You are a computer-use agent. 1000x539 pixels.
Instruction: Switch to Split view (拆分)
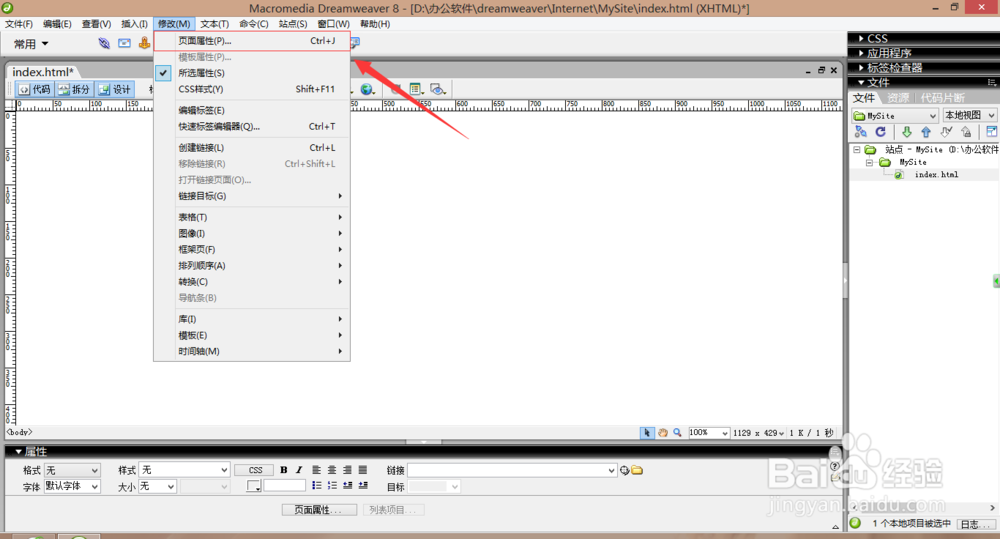click(75, 89)
